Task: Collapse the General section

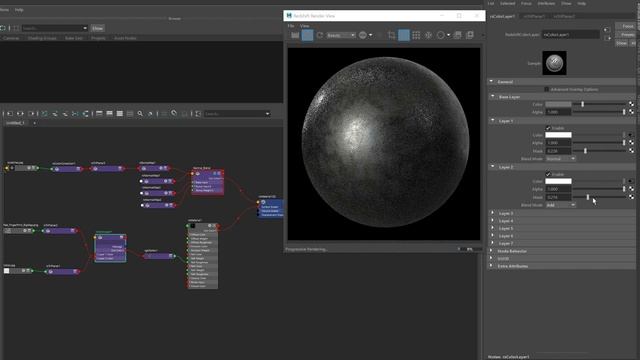Action: click(492, 82)
